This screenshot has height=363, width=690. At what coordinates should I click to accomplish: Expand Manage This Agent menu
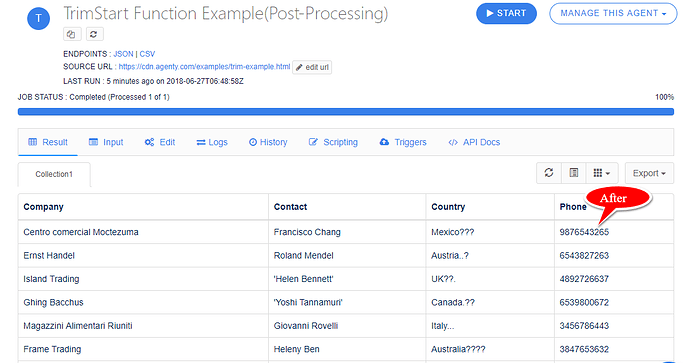tap(613, 13)
